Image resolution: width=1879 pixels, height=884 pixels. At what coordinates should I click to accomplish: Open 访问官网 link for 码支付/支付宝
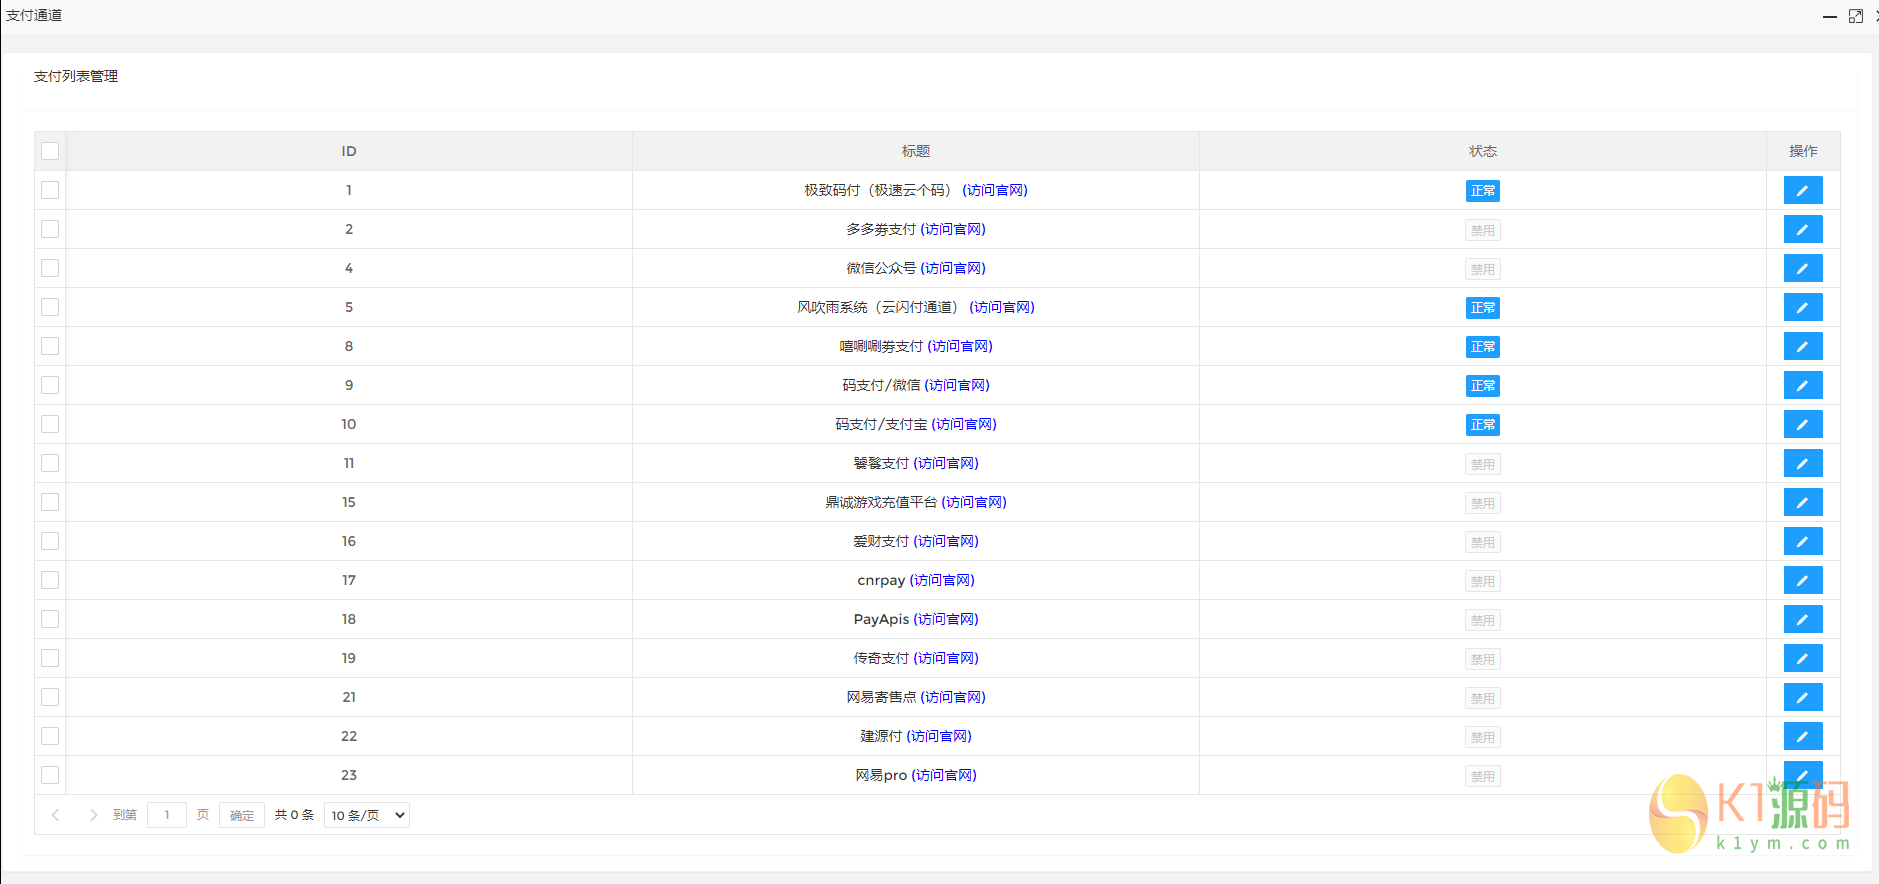pos(964,424)
